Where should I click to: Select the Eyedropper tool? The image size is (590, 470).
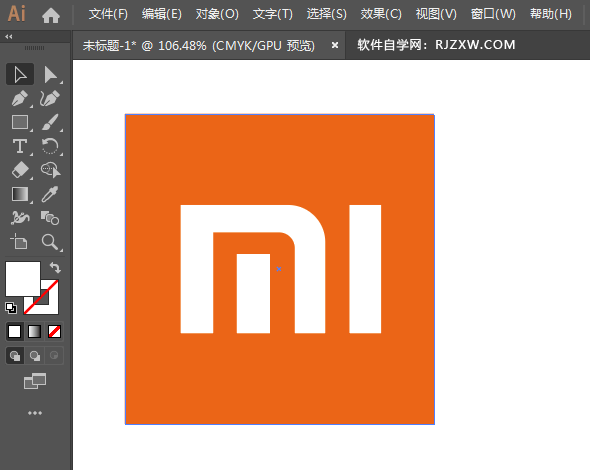click(50, 194)
